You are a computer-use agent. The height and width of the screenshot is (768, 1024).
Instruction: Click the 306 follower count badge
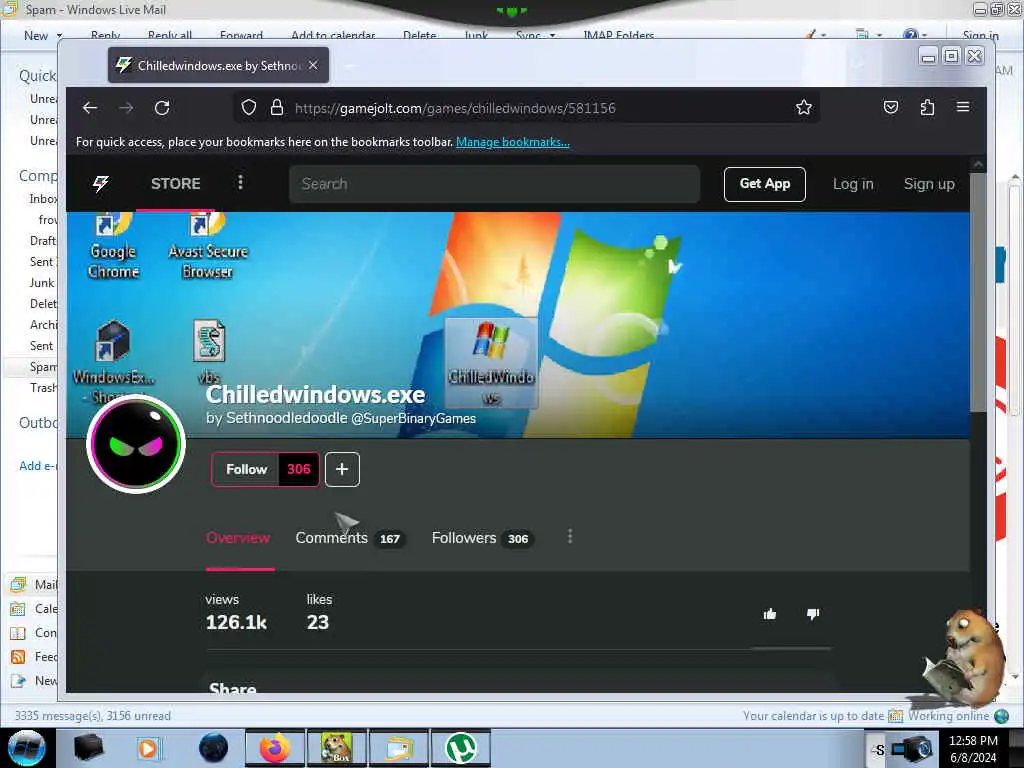tap(299, 469)
